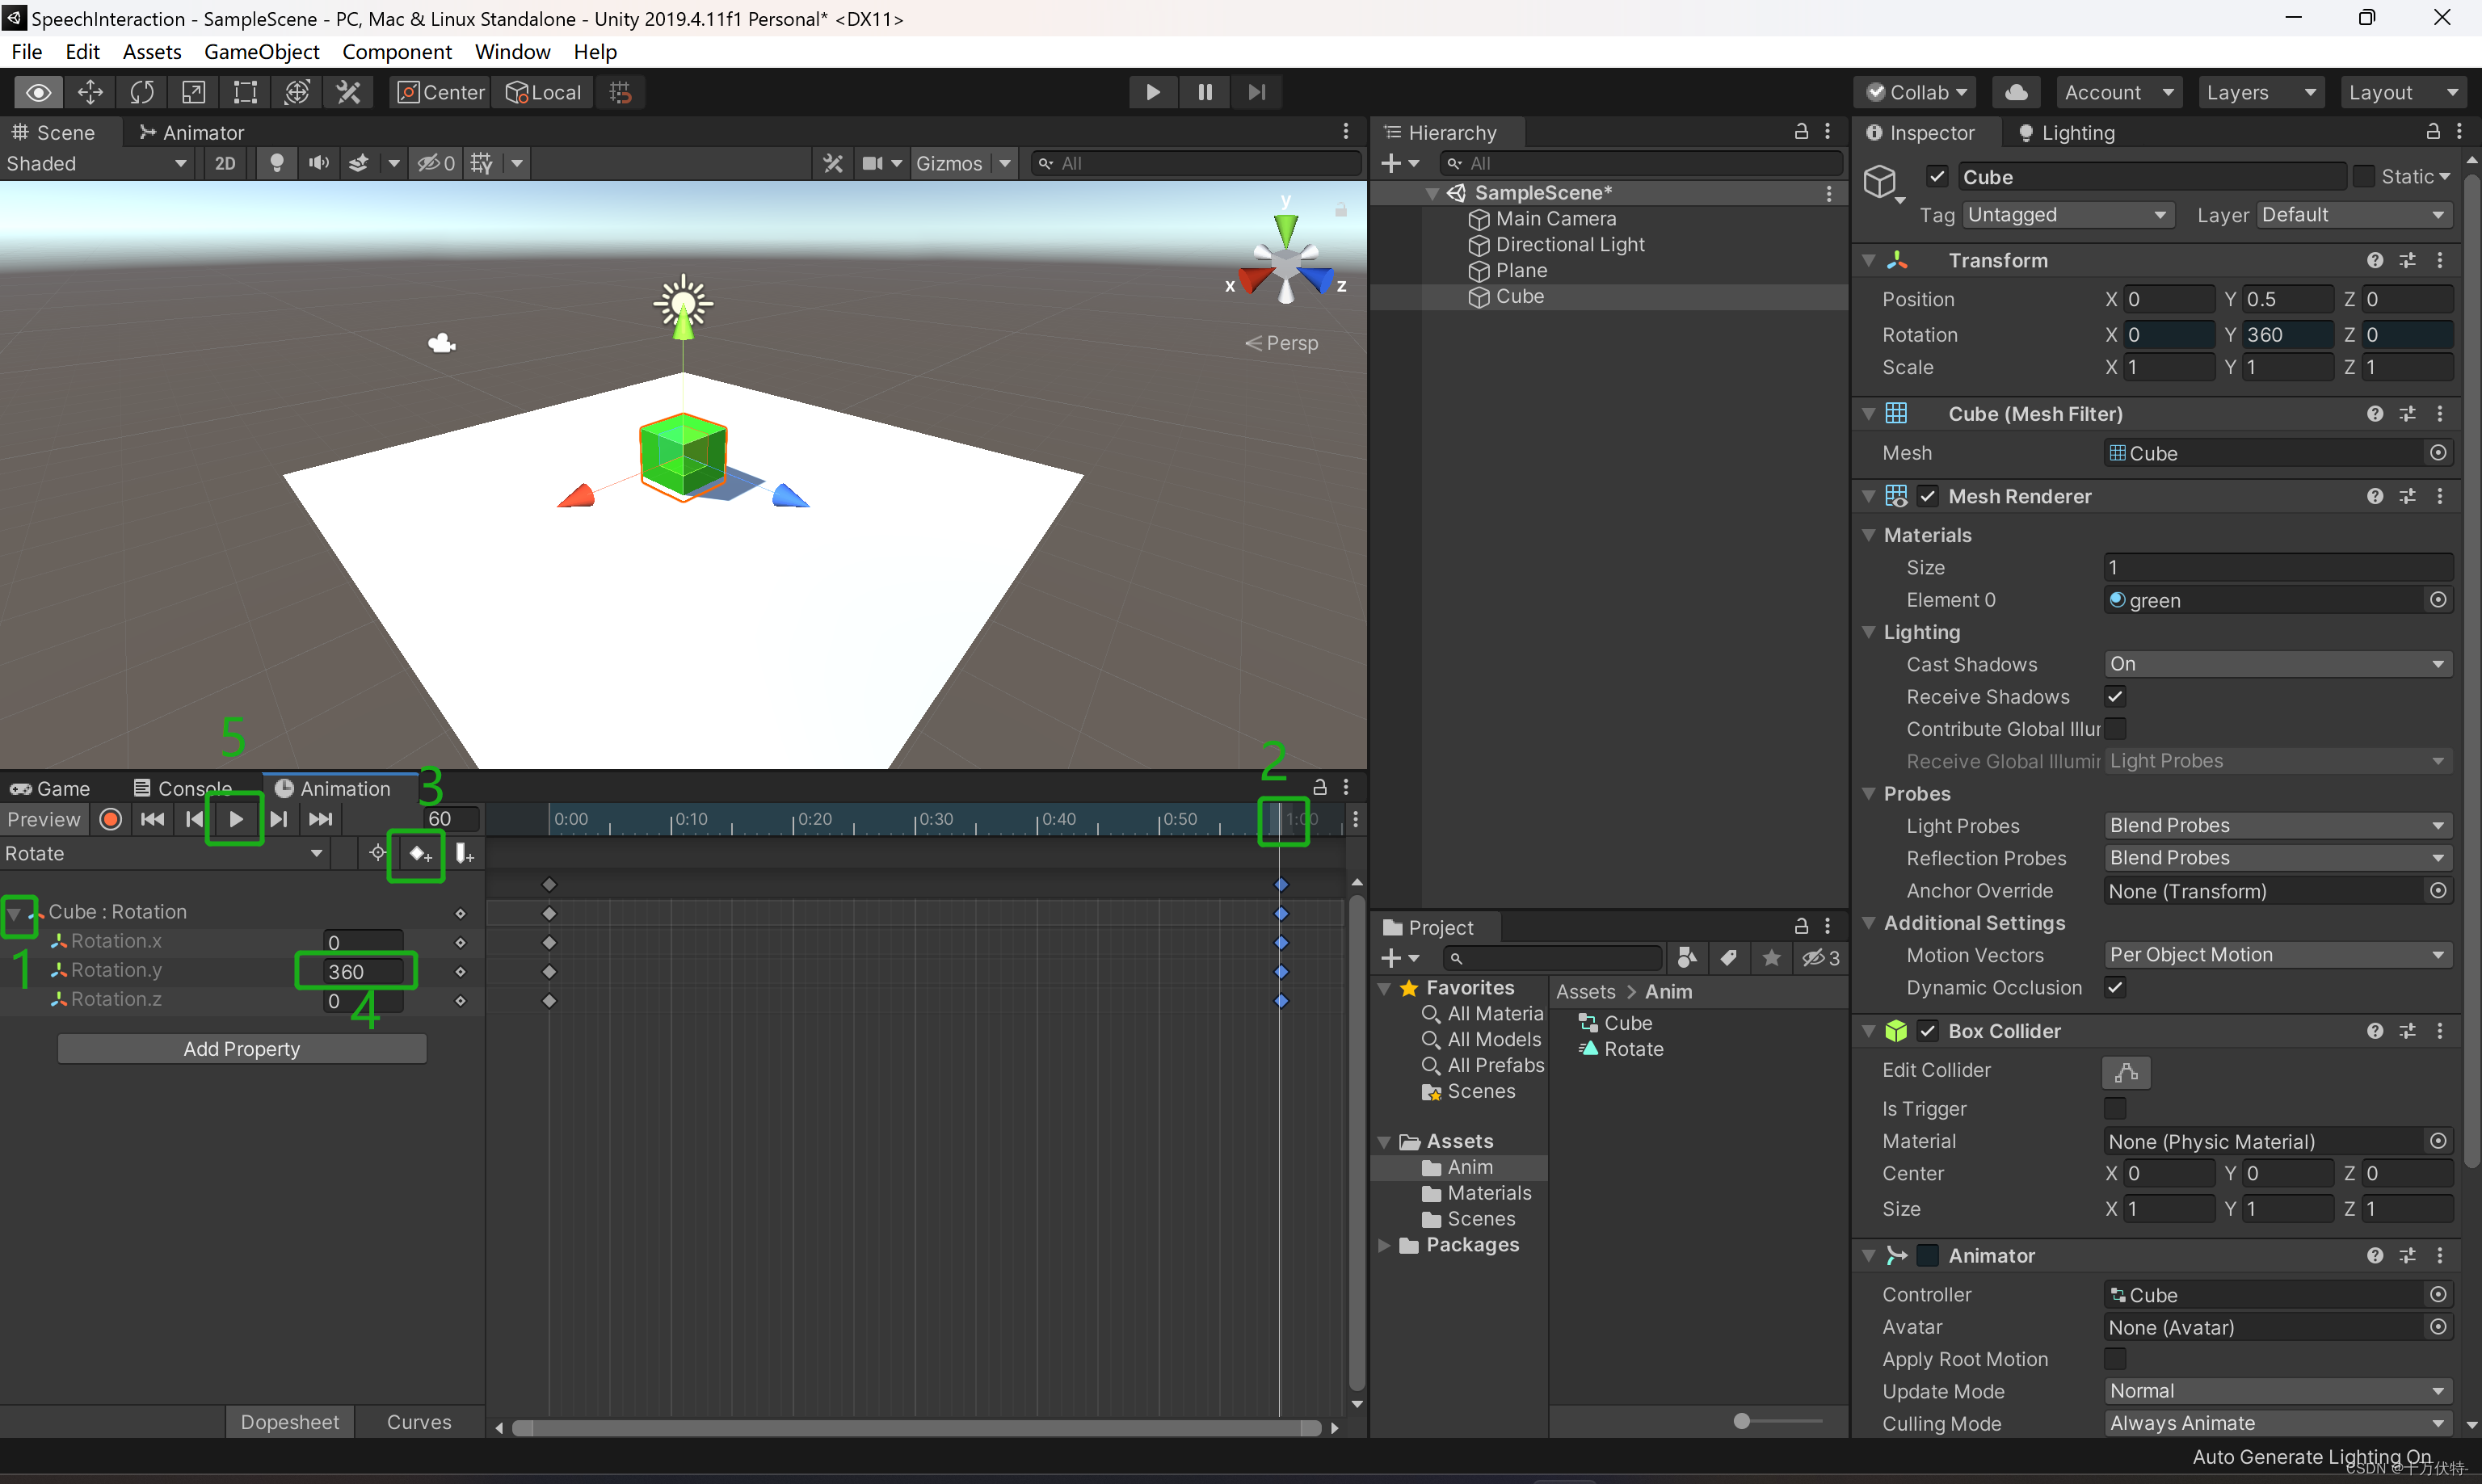The image size is (2482, 1484).
Task: Open the GameObject menu
Action: tap(261, 52)
